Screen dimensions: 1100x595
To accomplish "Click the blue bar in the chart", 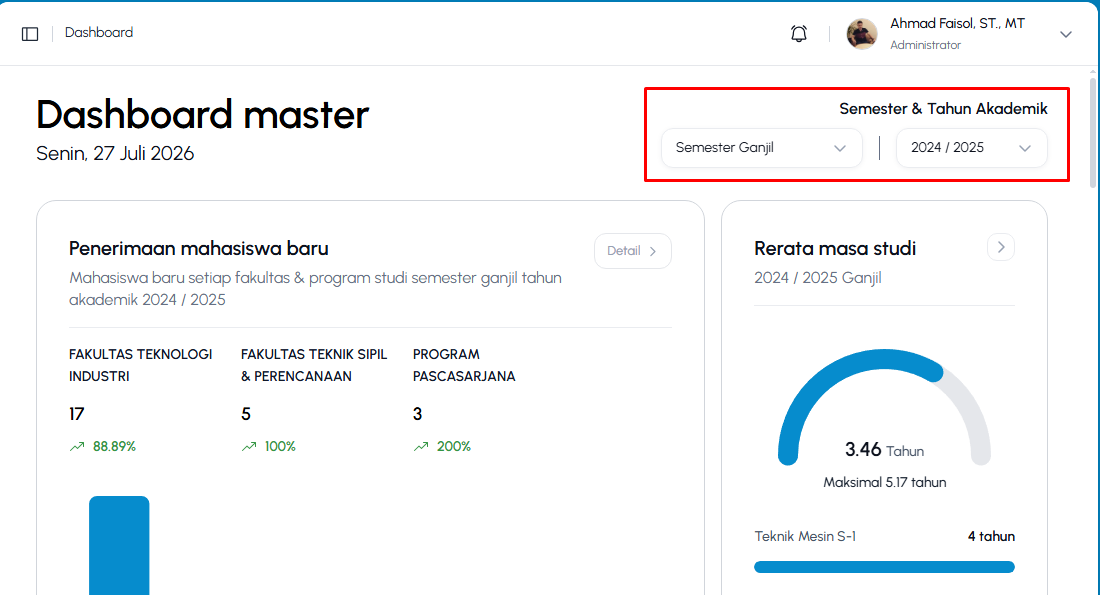I will point(119,545).
